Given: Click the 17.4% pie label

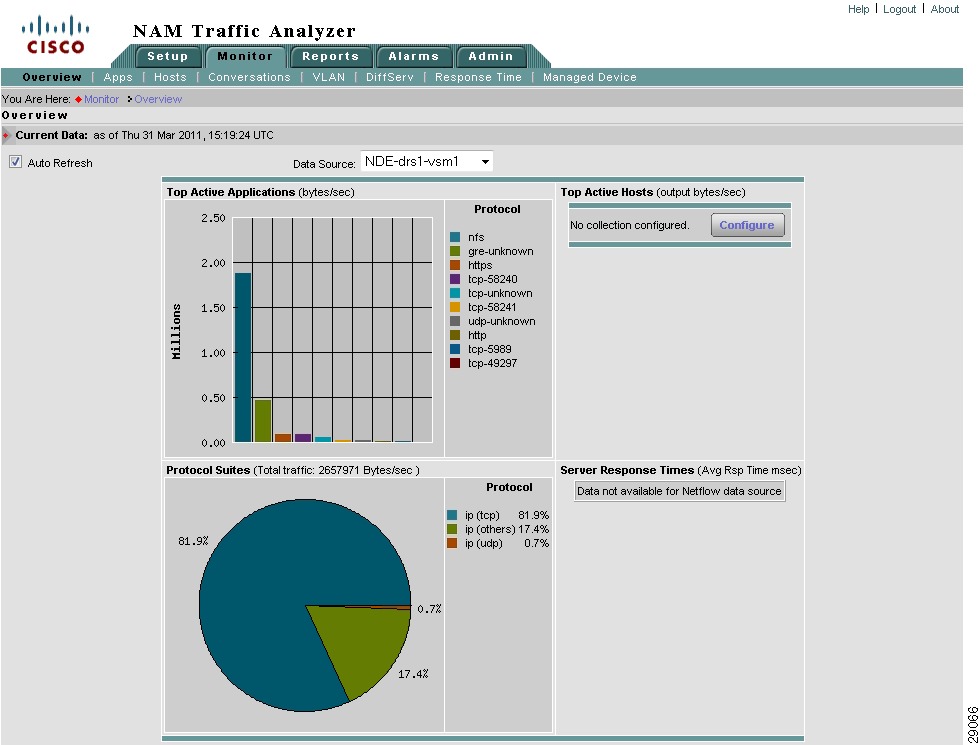Looking at the screenshot, I should pyautogui.click(x=413, y=674).
